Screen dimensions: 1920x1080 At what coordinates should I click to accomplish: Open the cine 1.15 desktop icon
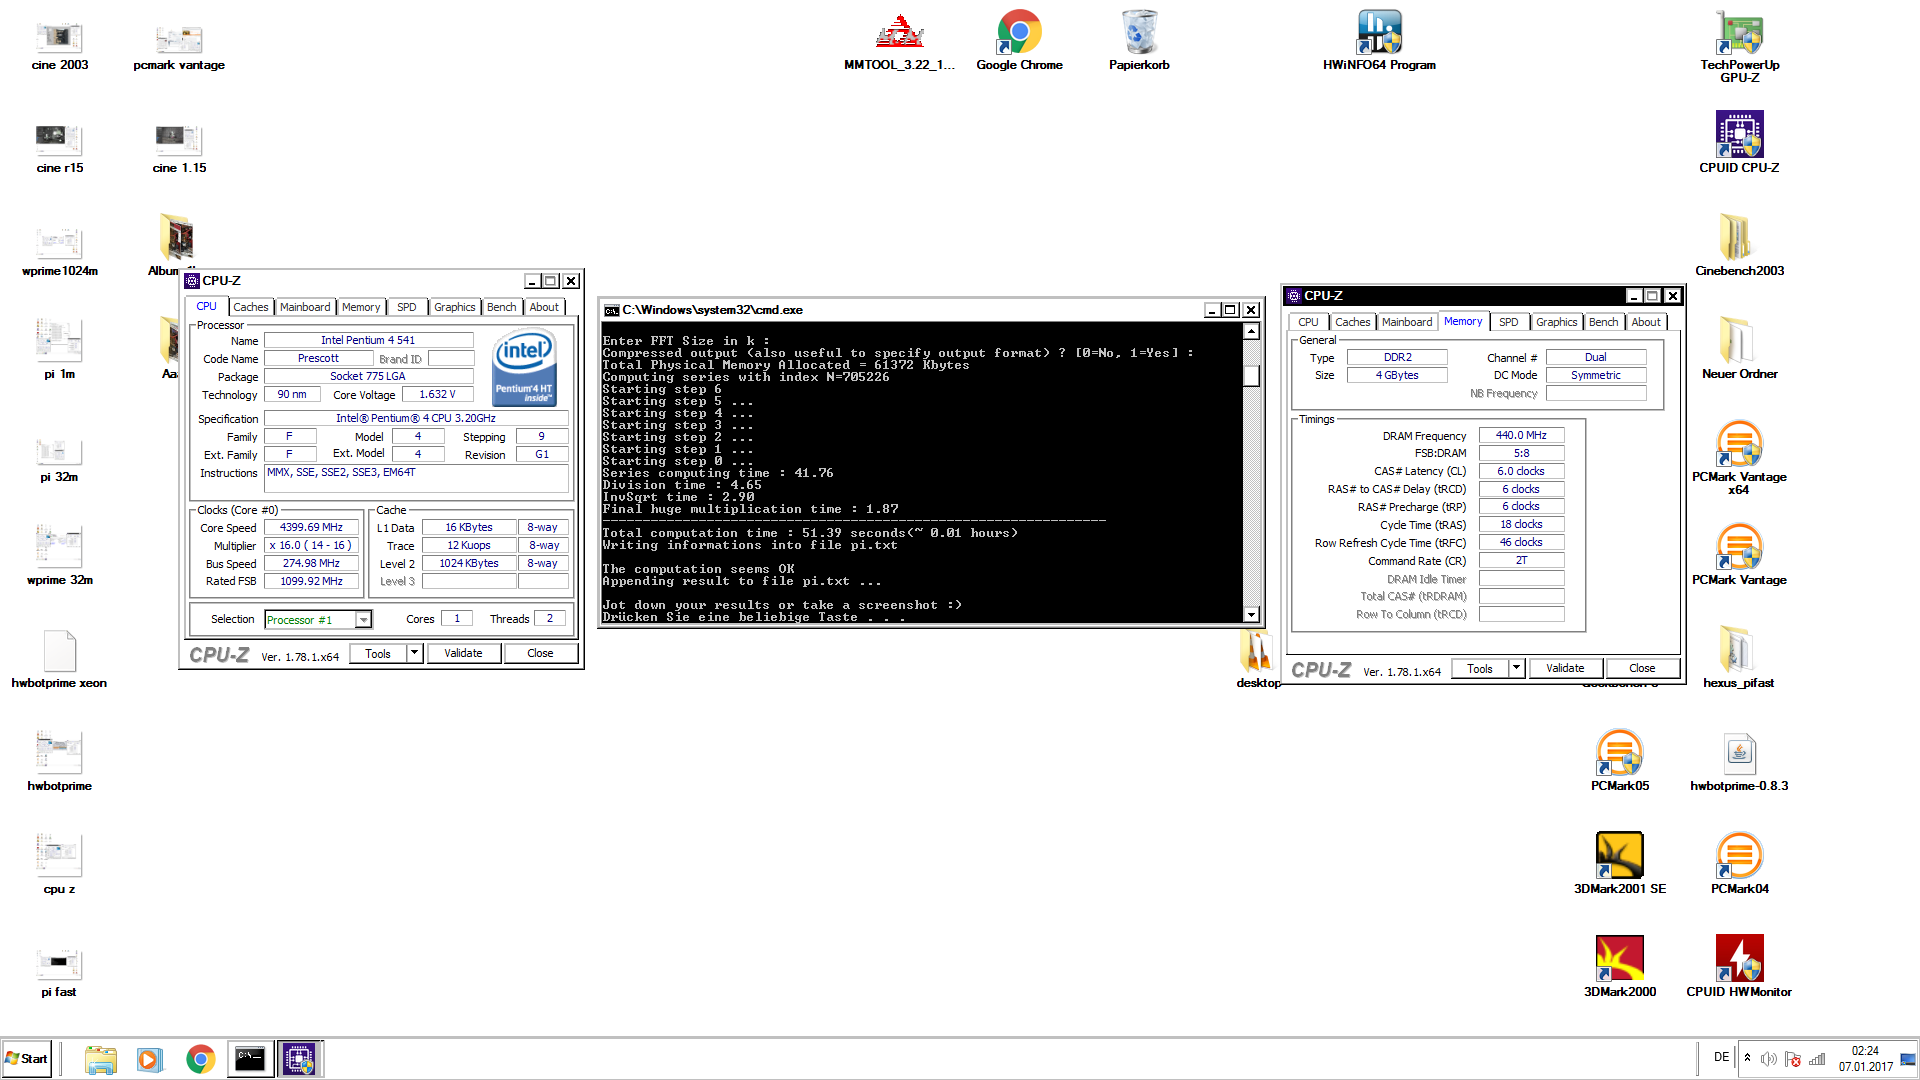click(179, 148)
